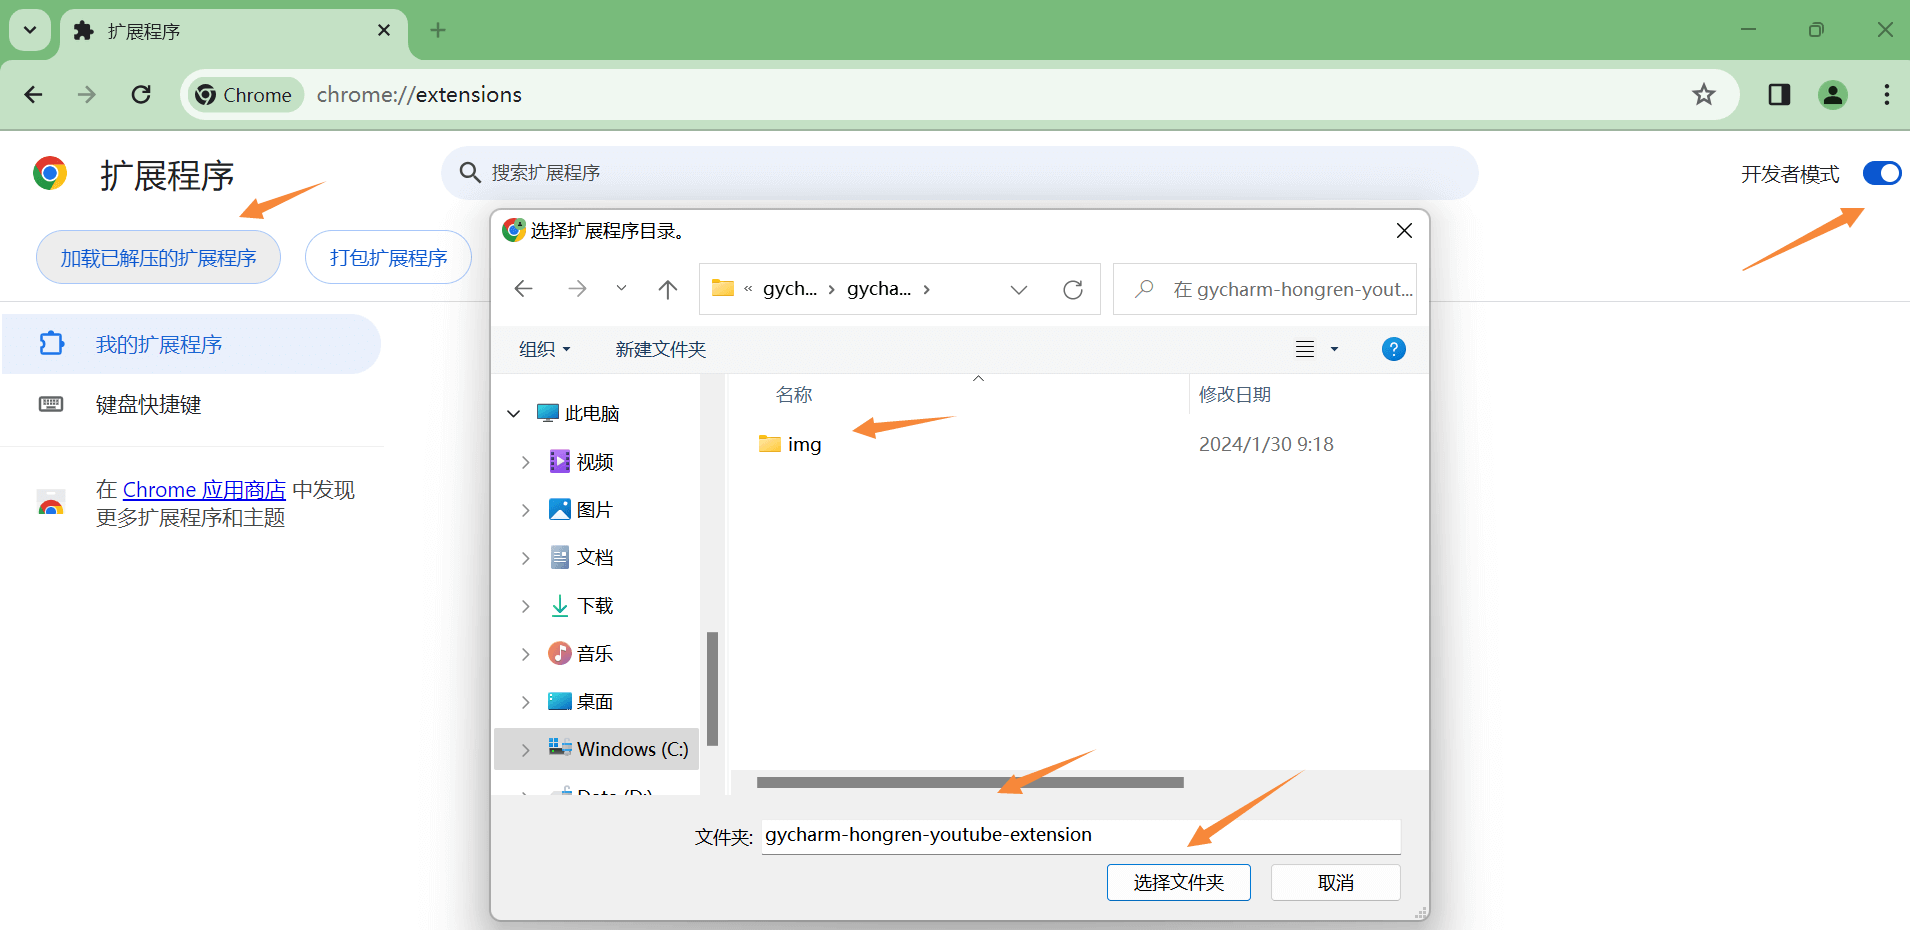This screenshot has width=1910, height=930.
Task: Expand the 下载 tree node
Action: tap(525, 606)
